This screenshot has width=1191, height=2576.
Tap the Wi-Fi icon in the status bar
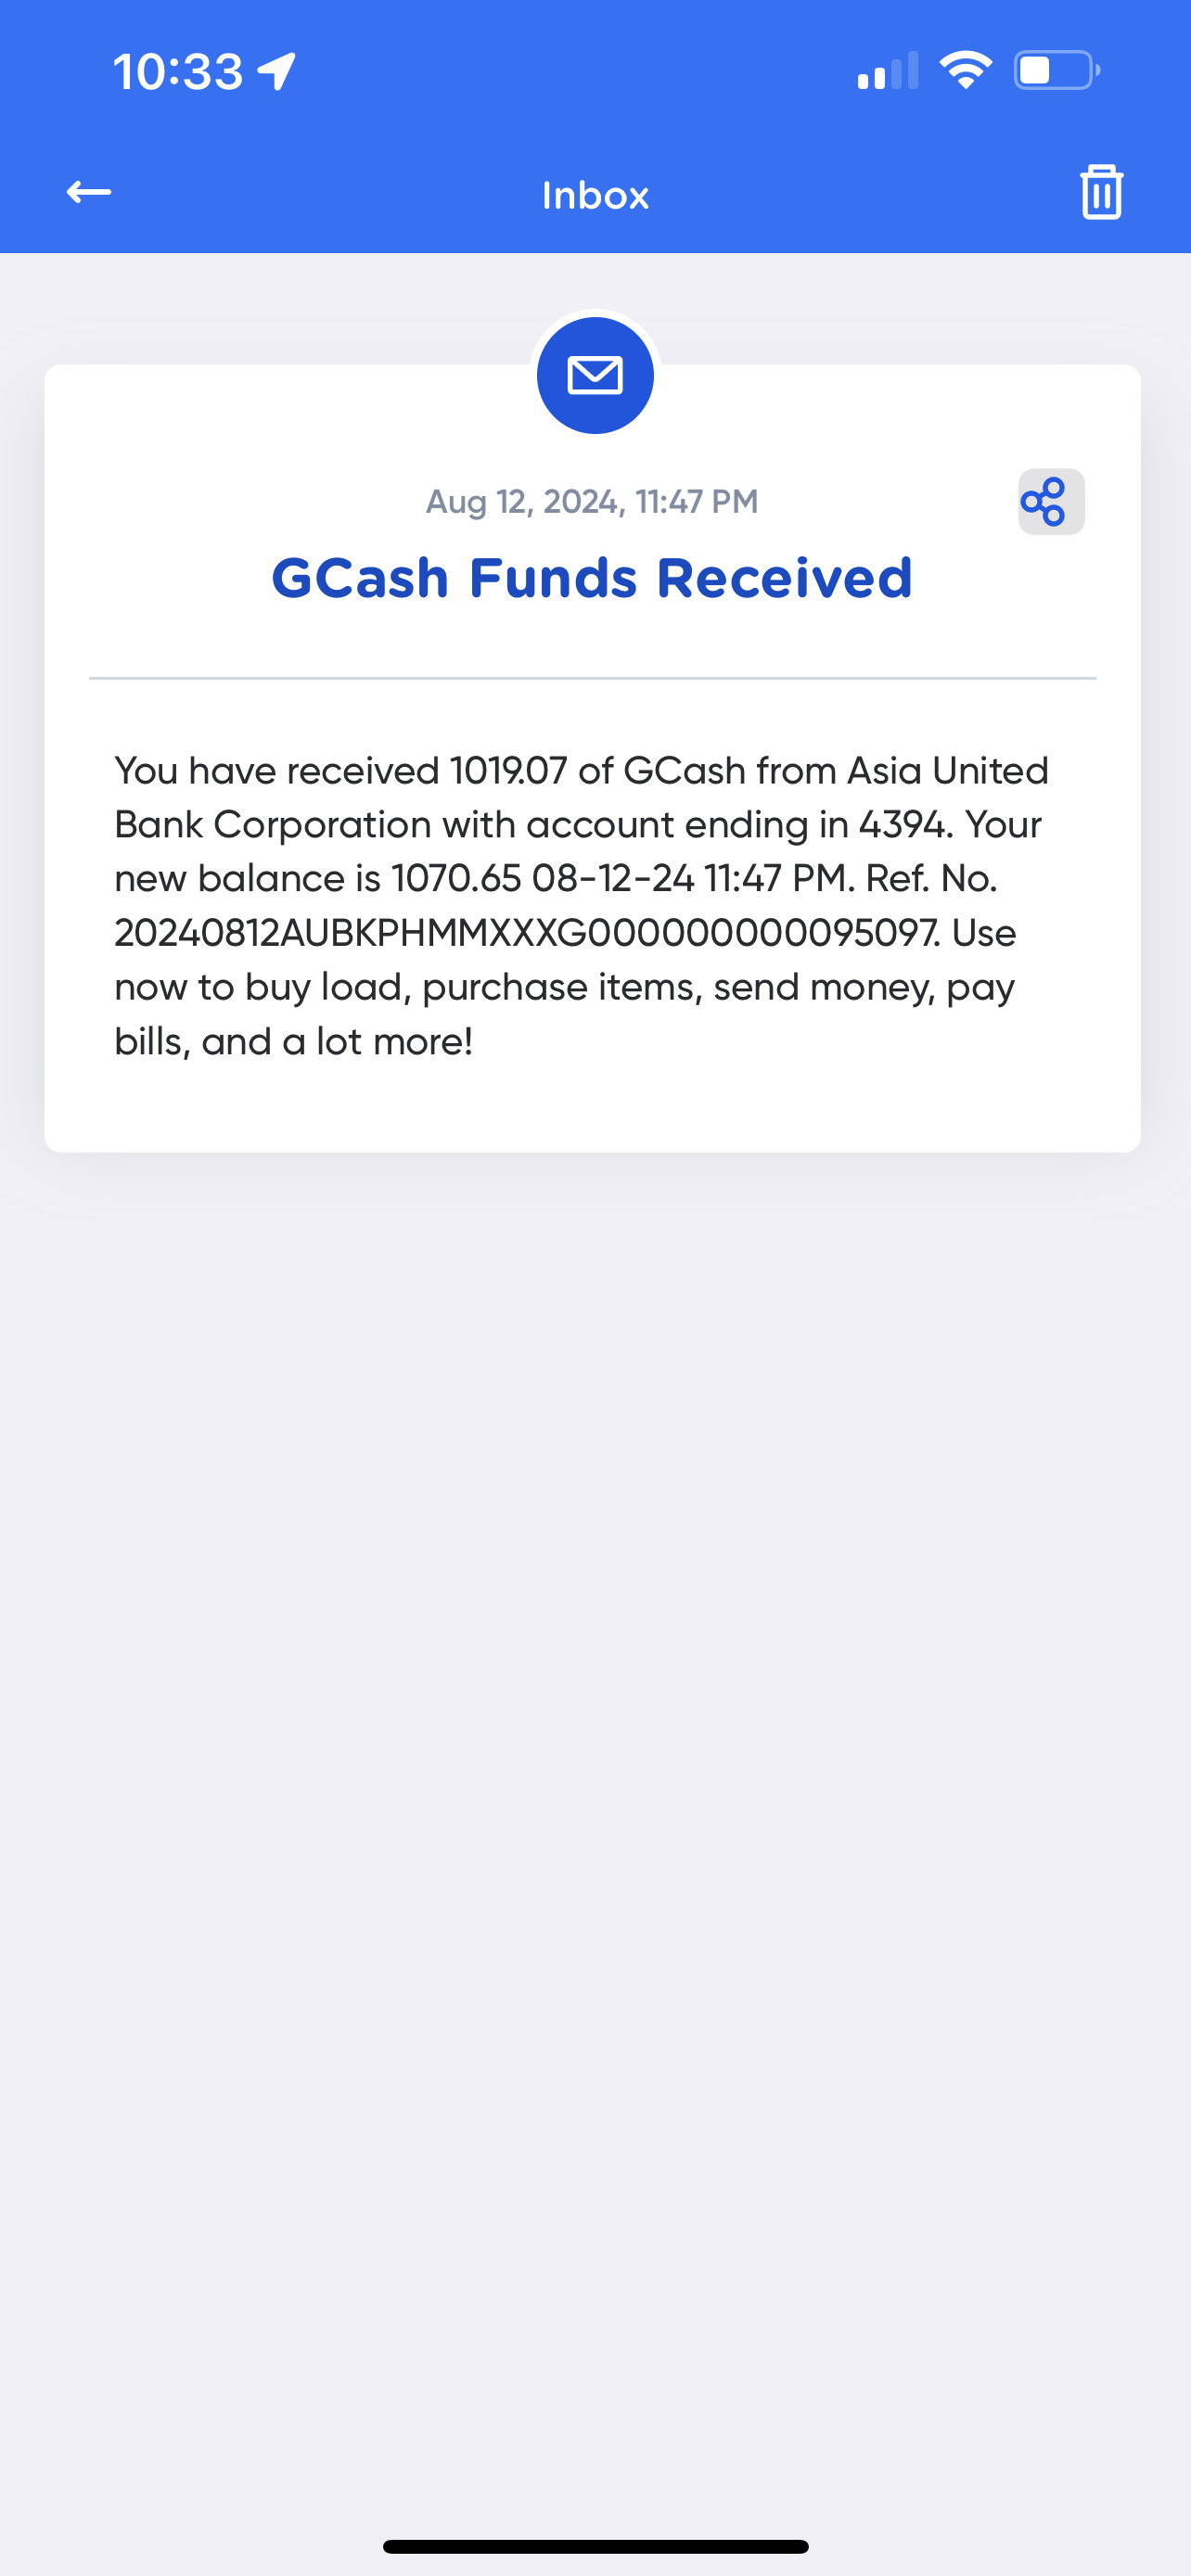tap(965, 71)
